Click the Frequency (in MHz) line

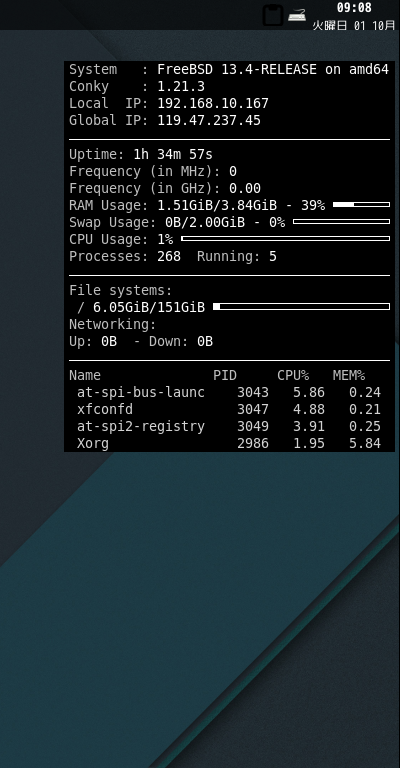[153, 171]
